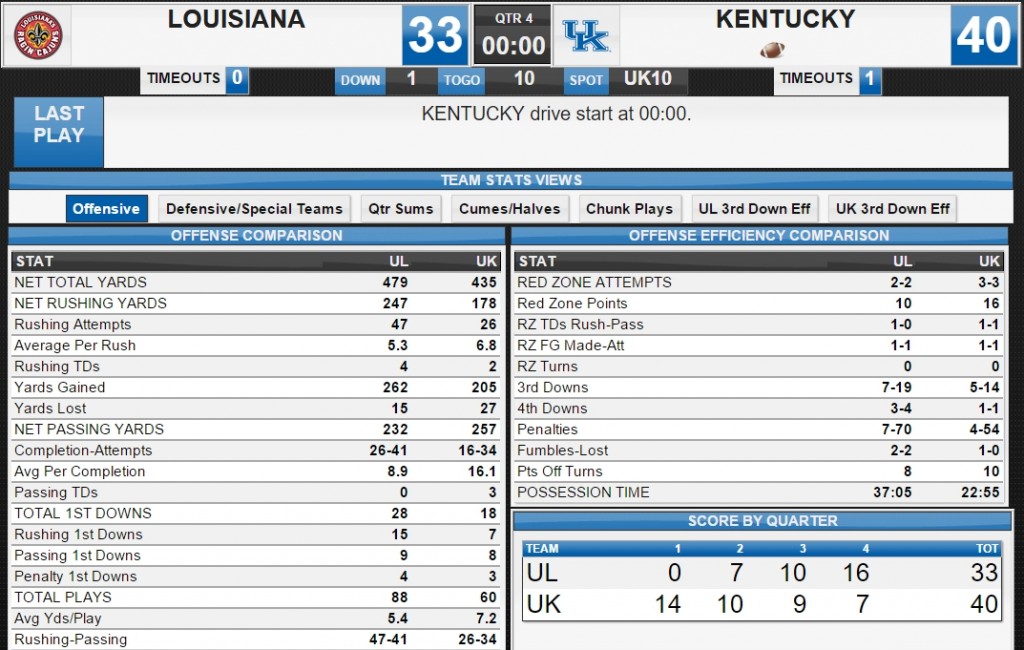Click the SPOT UK10 indicator
Screen dimensions: 1024x650
626,80
